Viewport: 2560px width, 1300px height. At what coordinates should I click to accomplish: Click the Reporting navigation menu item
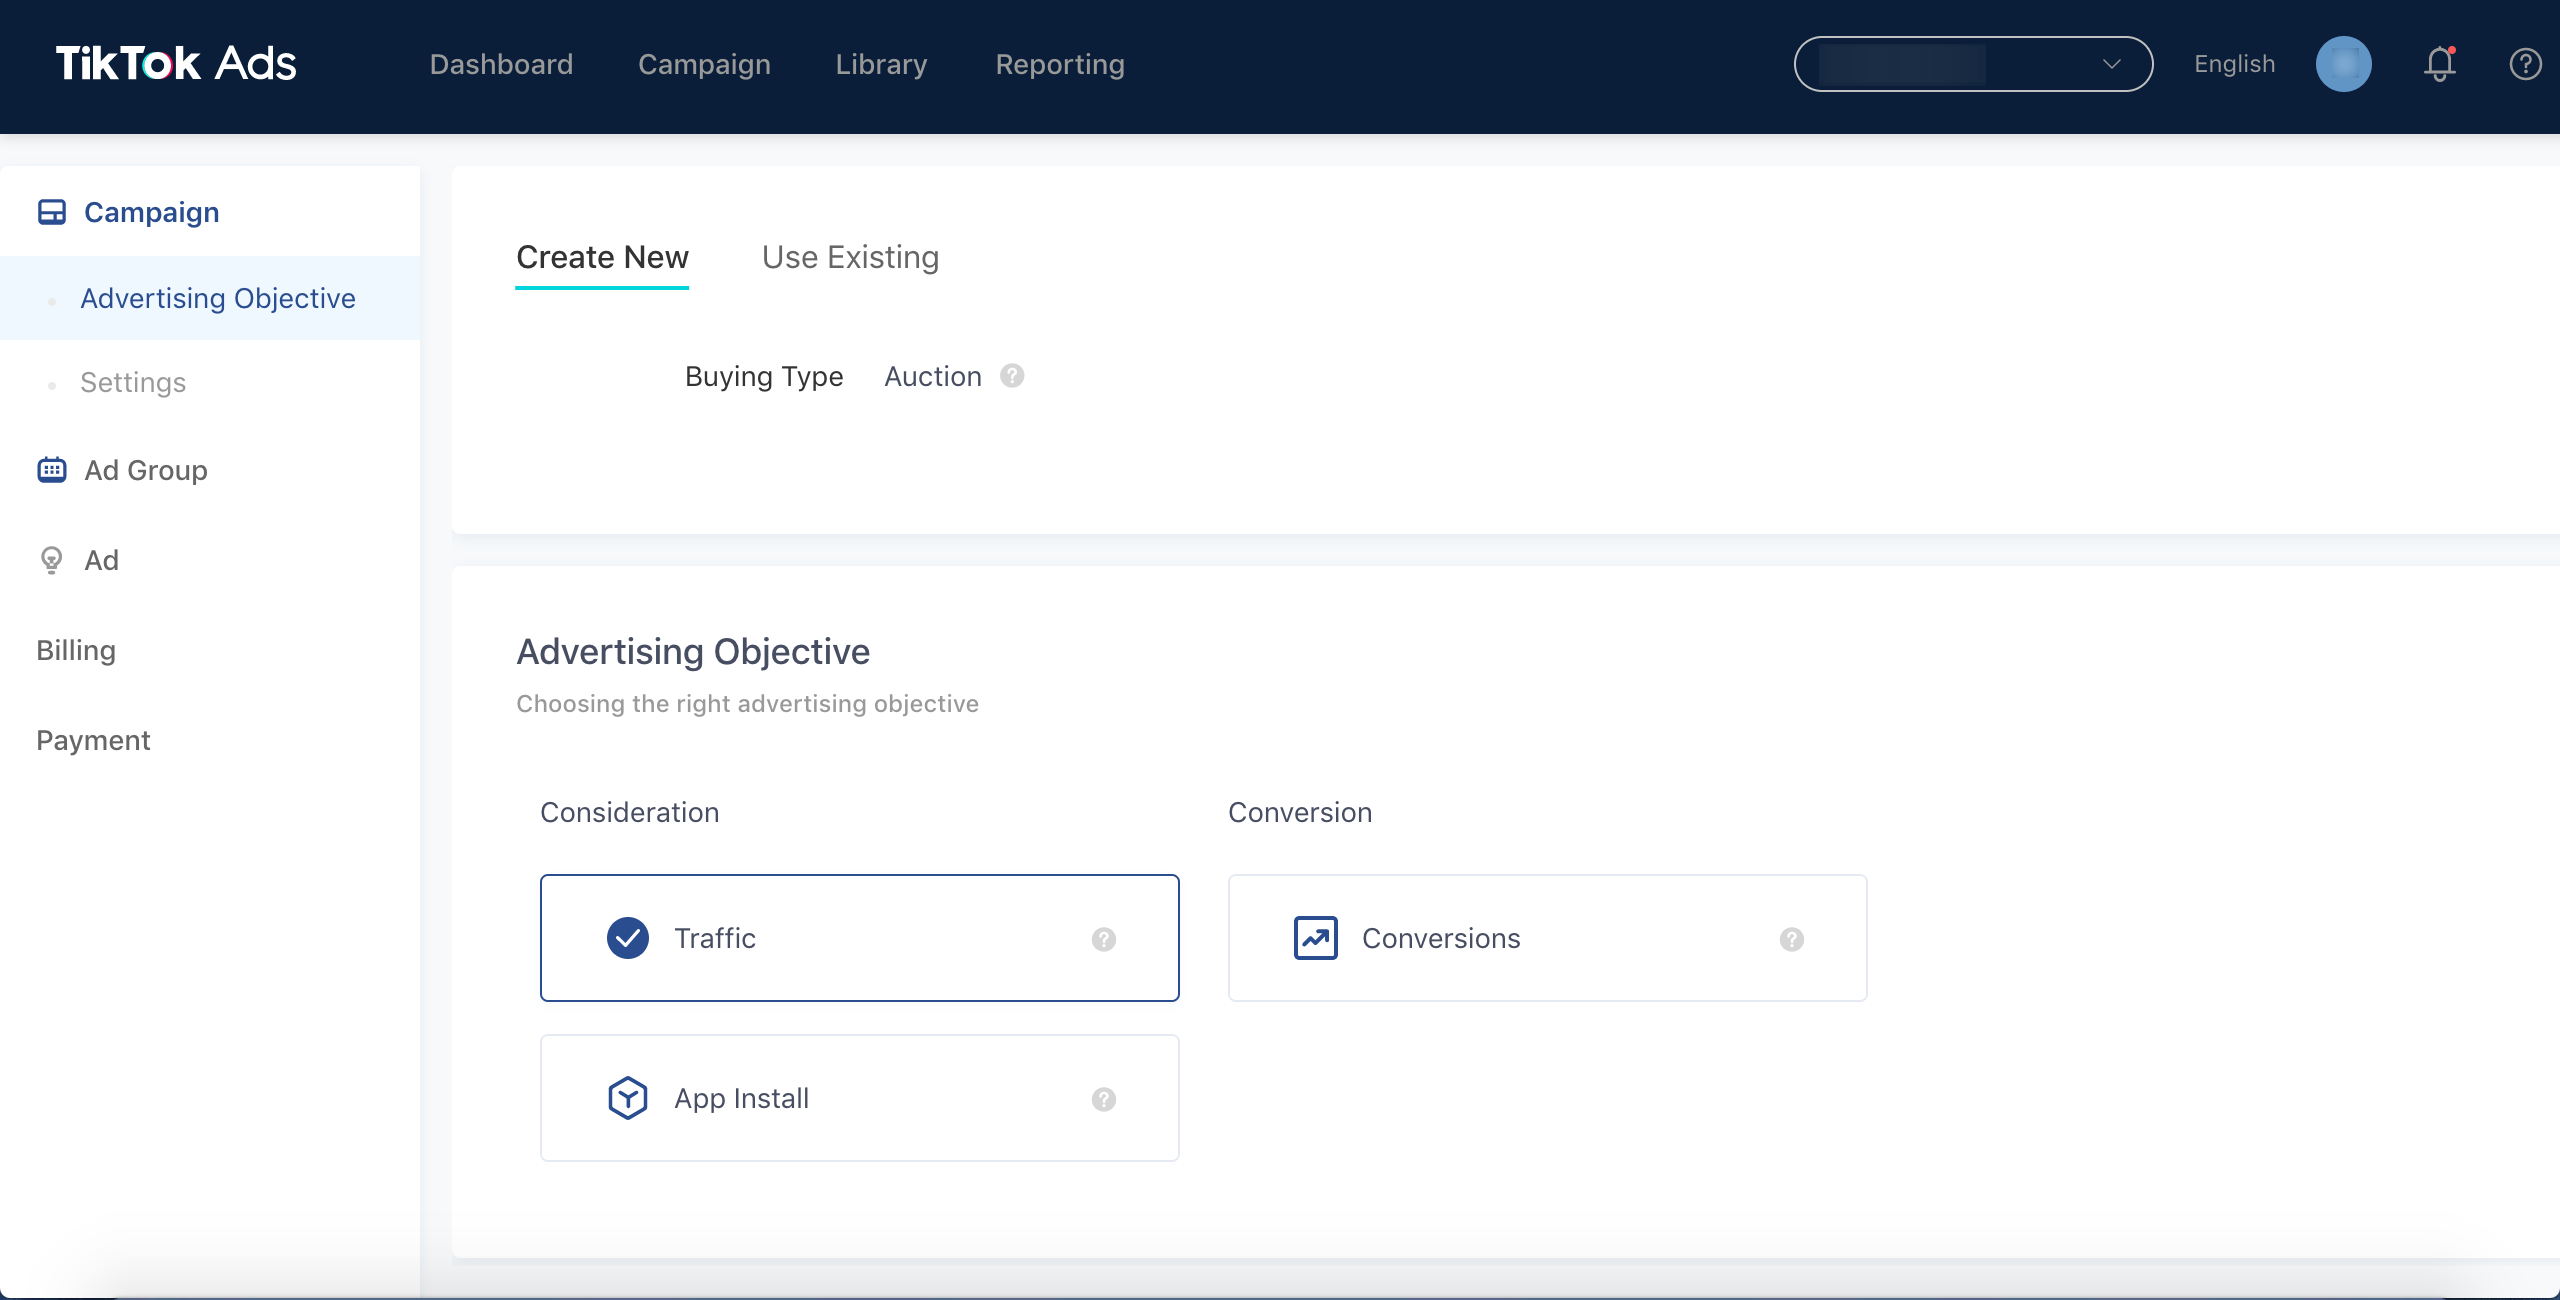click(1059, 63)
